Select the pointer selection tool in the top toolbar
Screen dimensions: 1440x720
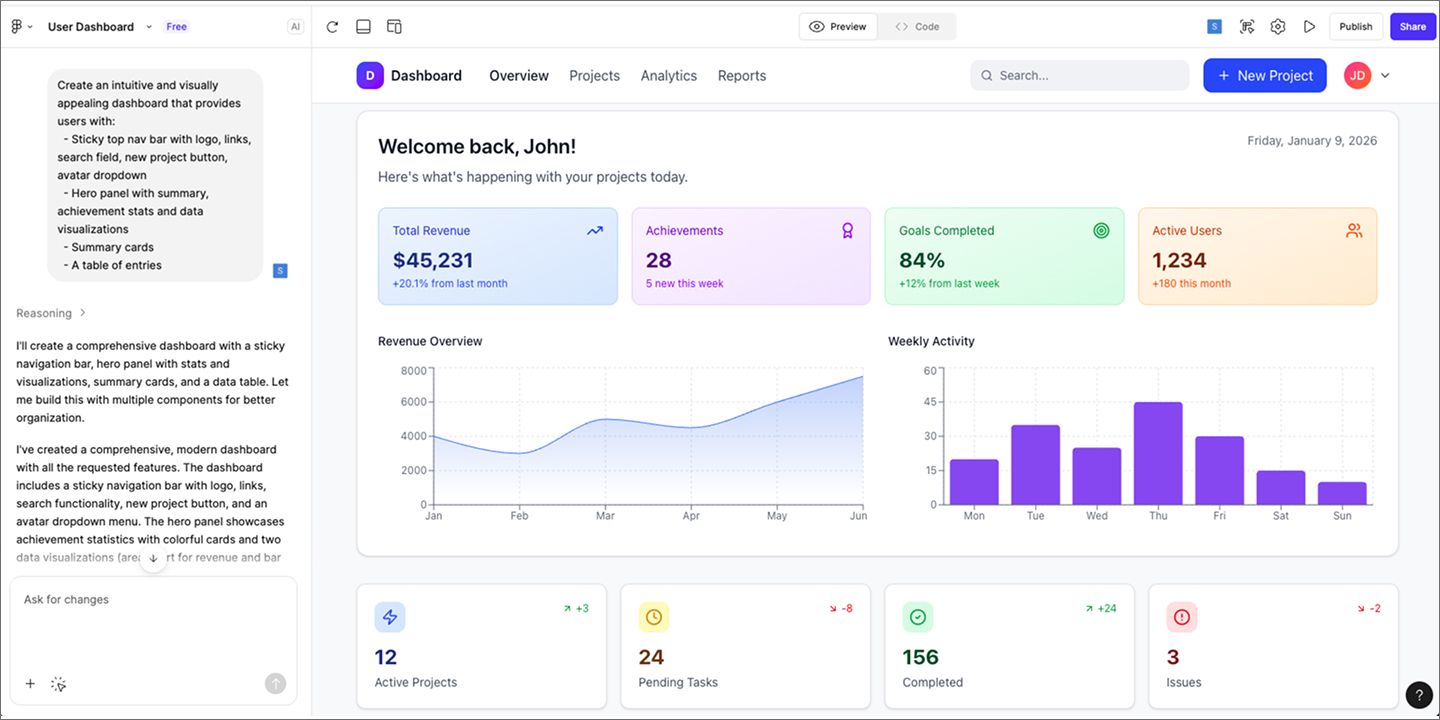click(x=1247, y=26)
